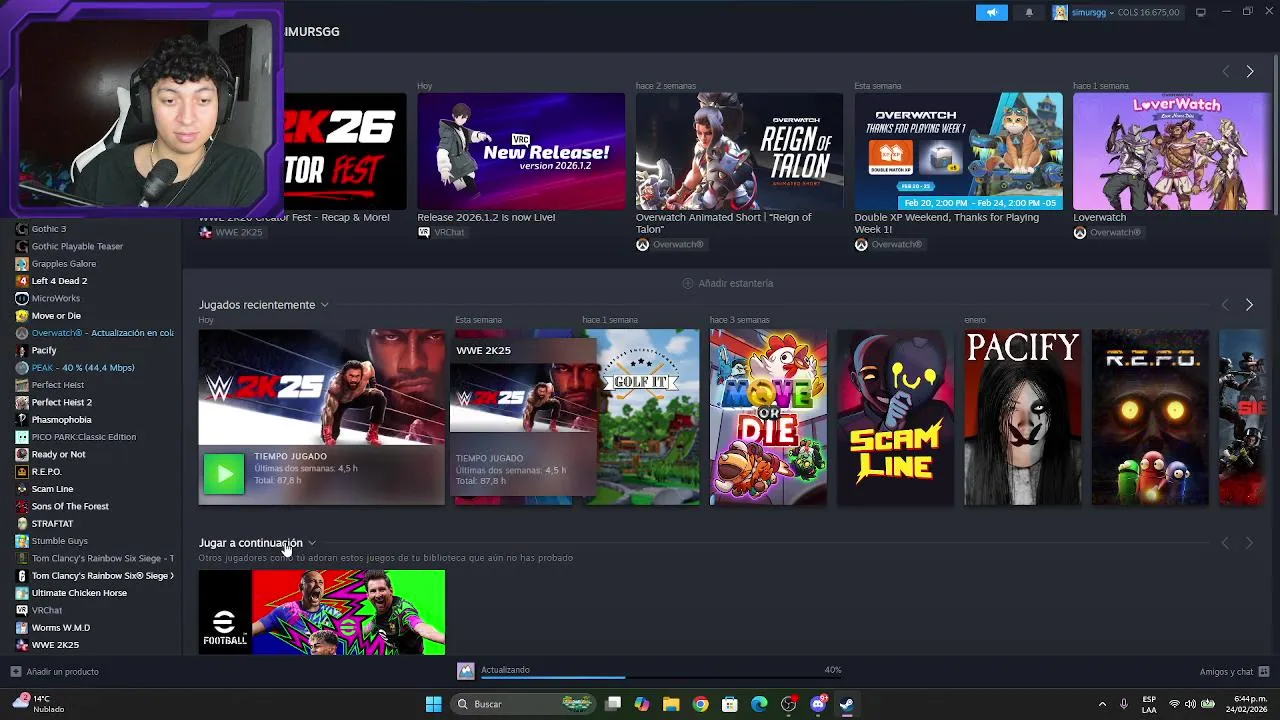Switch to Big Picture mode icon
The image size is (1280, 720).
(1201, 12)
